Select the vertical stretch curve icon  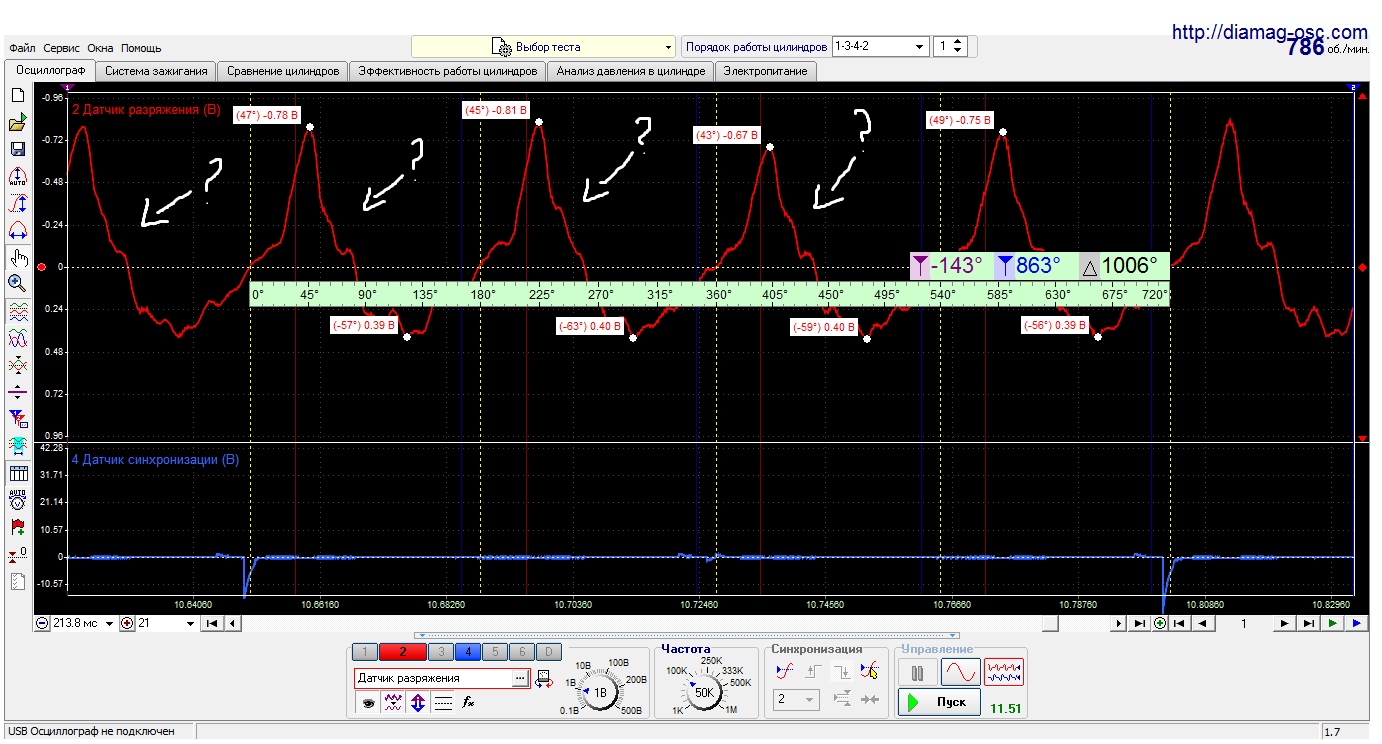17,204
